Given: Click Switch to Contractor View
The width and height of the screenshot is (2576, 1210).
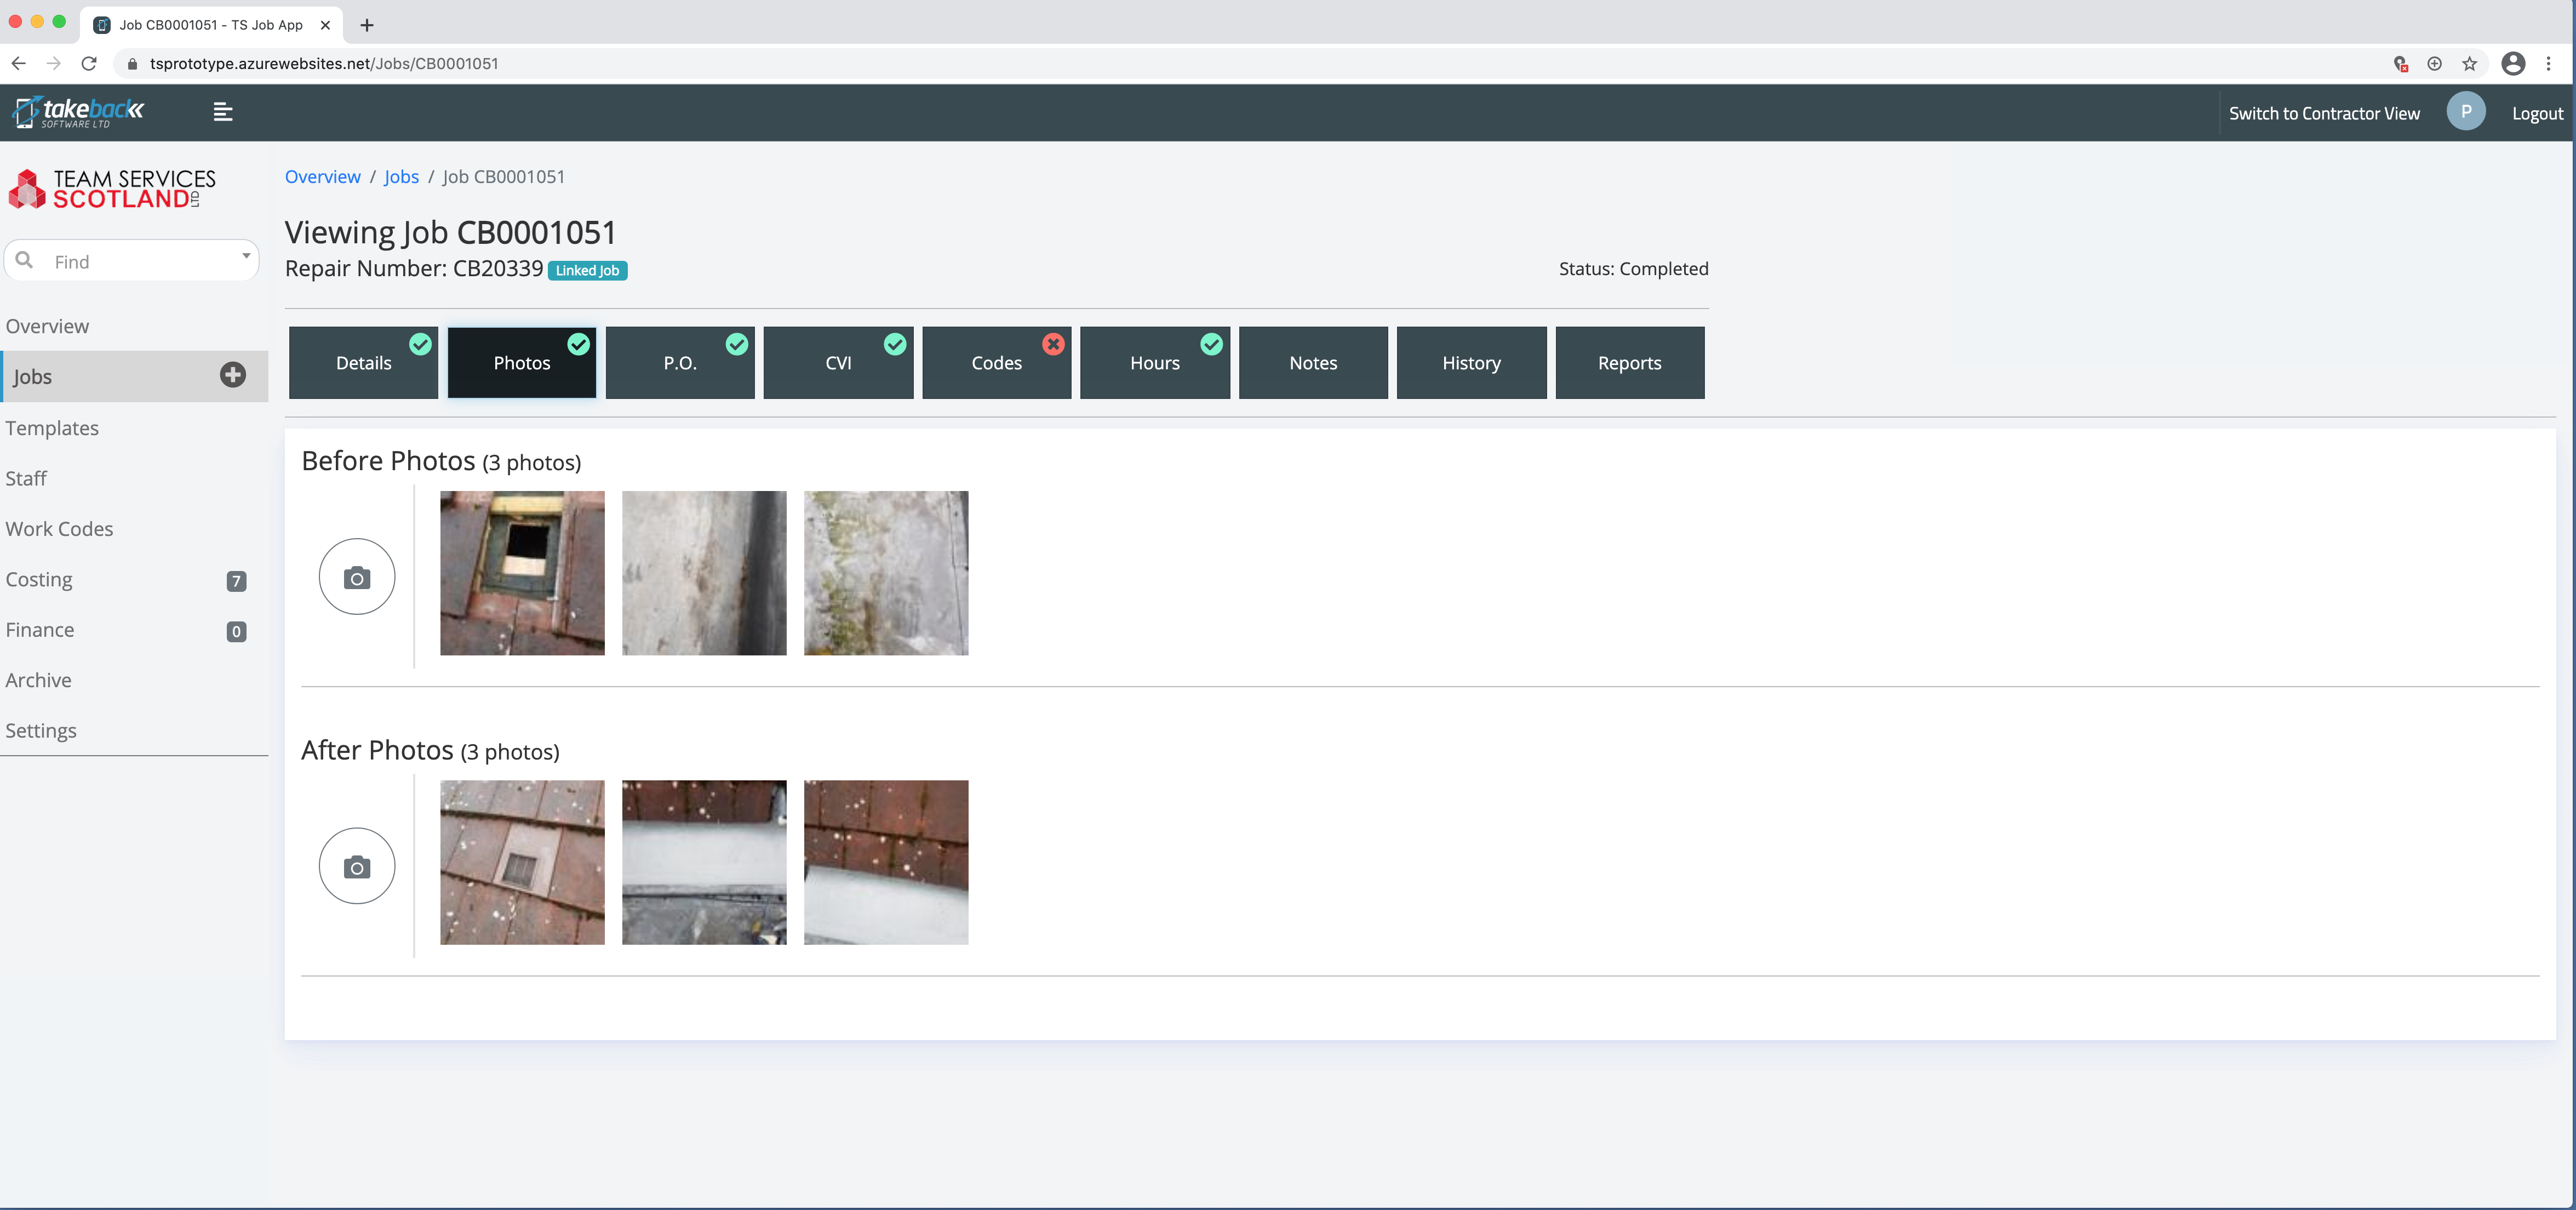Looking at the screenshot, I should tap(2324, 113).
